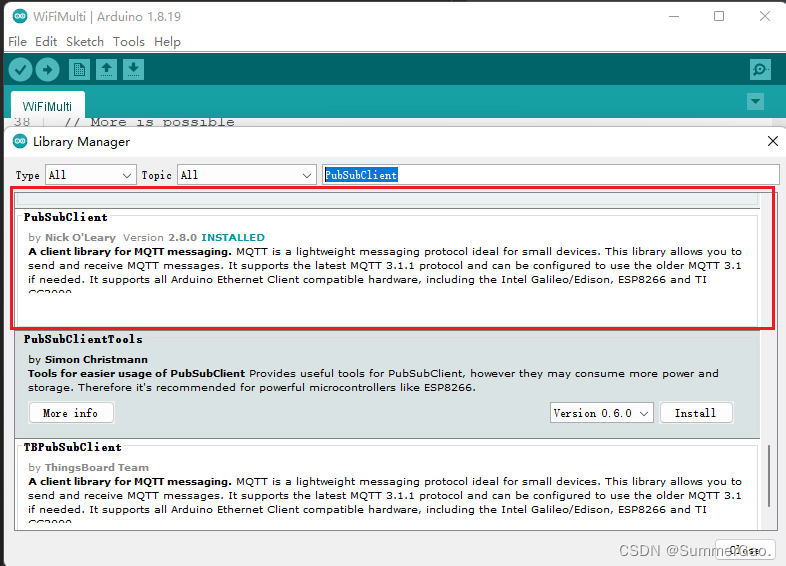Select the WiFiMulti sketch tab

(x=48, y=106)
